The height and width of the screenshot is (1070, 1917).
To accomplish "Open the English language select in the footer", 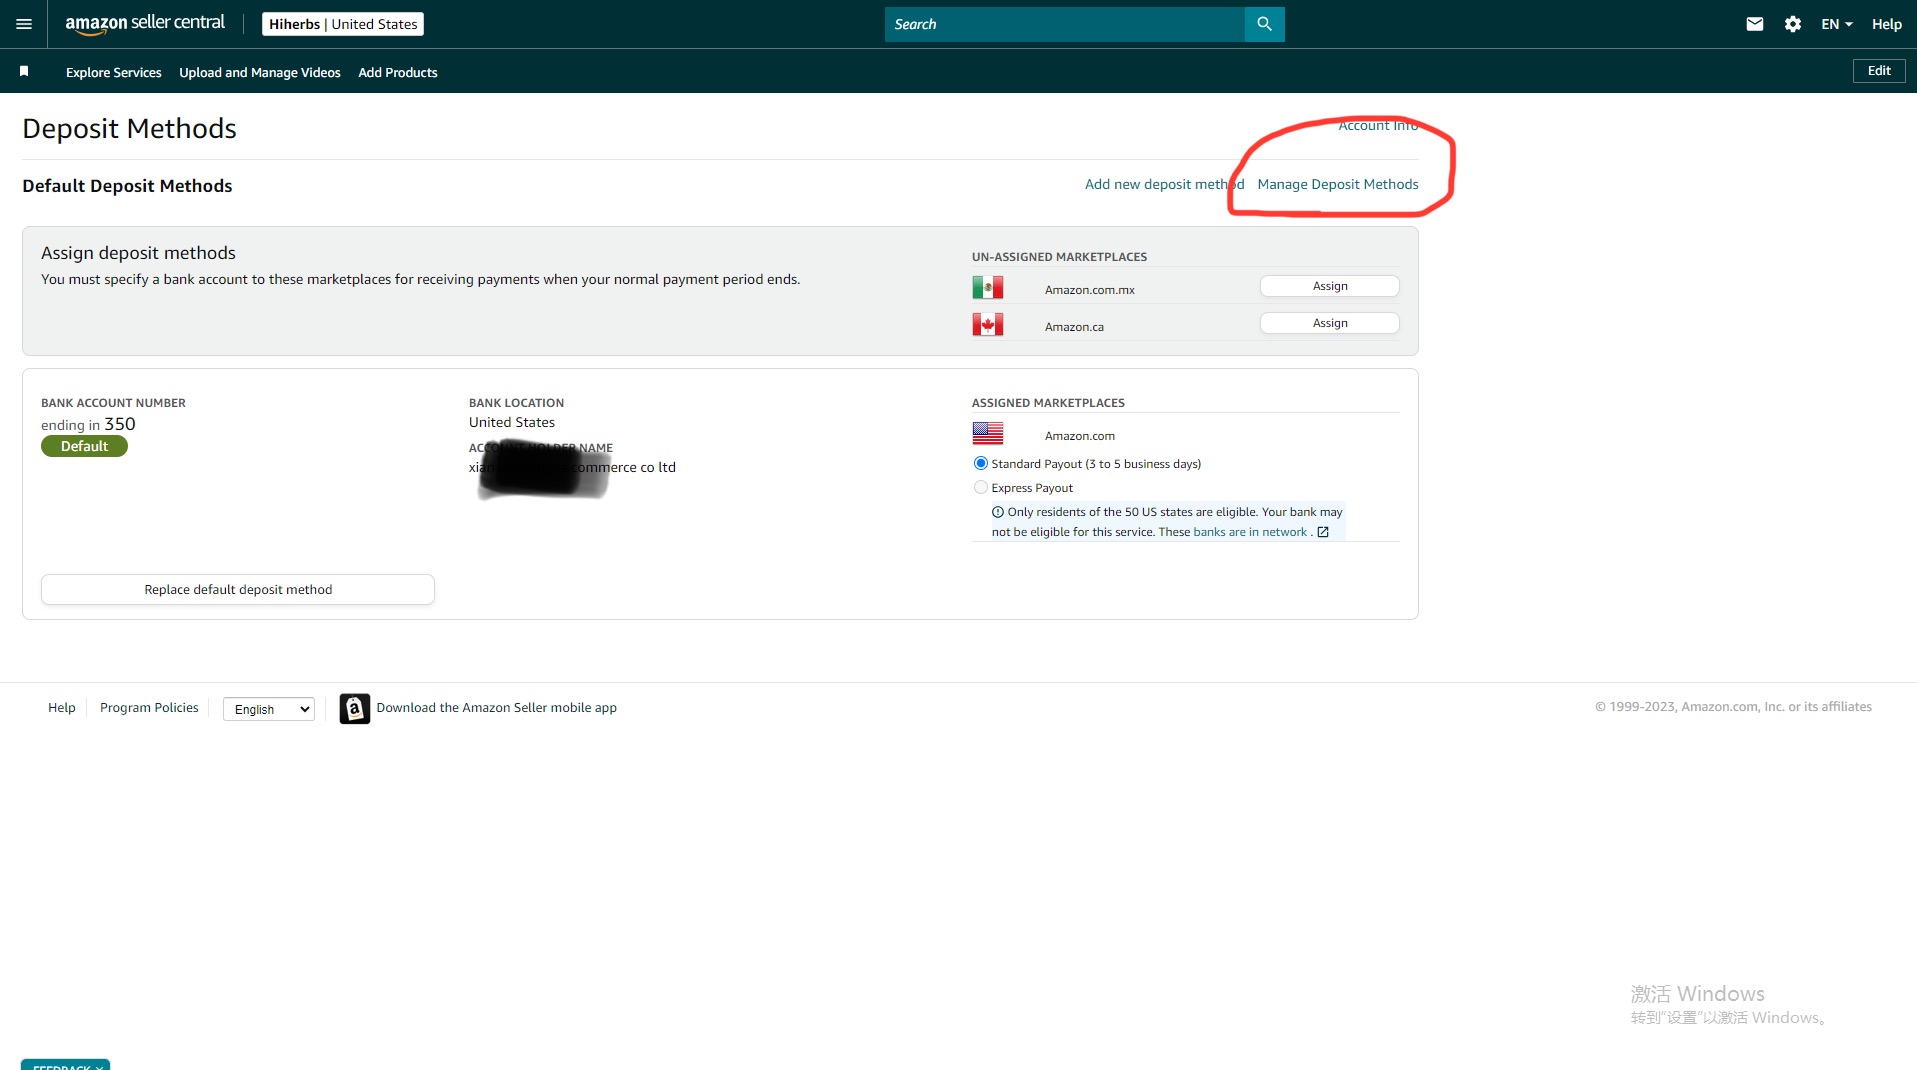I will click(269, 709).
